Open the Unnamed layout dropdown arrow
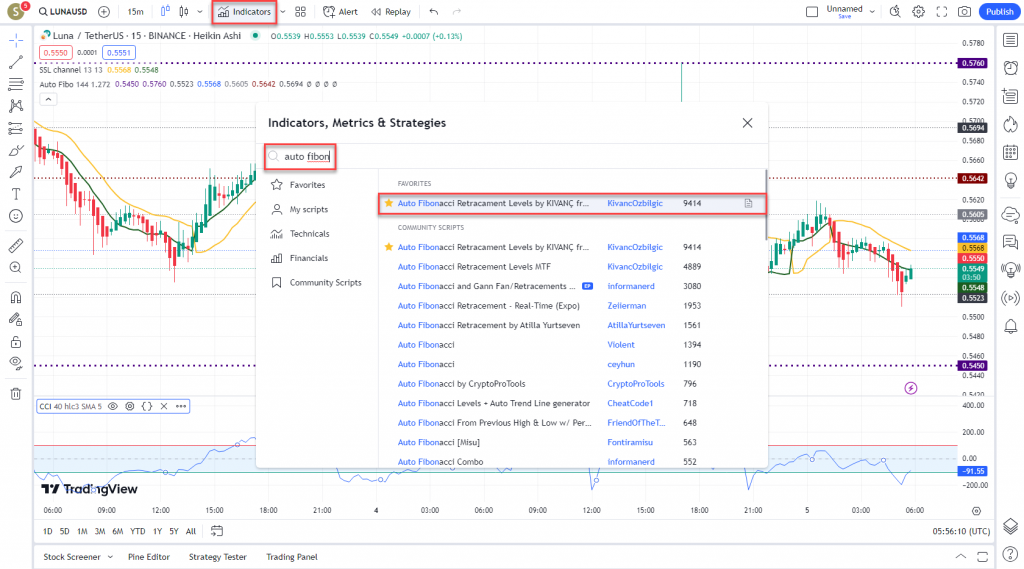The width and height of the screenshot is (1024, 569). pos(872,12)
